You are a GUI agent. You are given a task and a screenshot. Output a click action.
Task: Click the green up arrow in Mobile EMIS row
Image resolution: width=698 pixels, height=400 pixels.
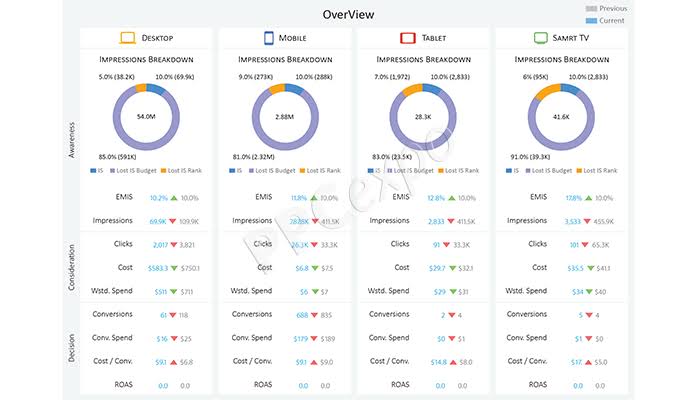pyautogui.click(x=314, y=198)
